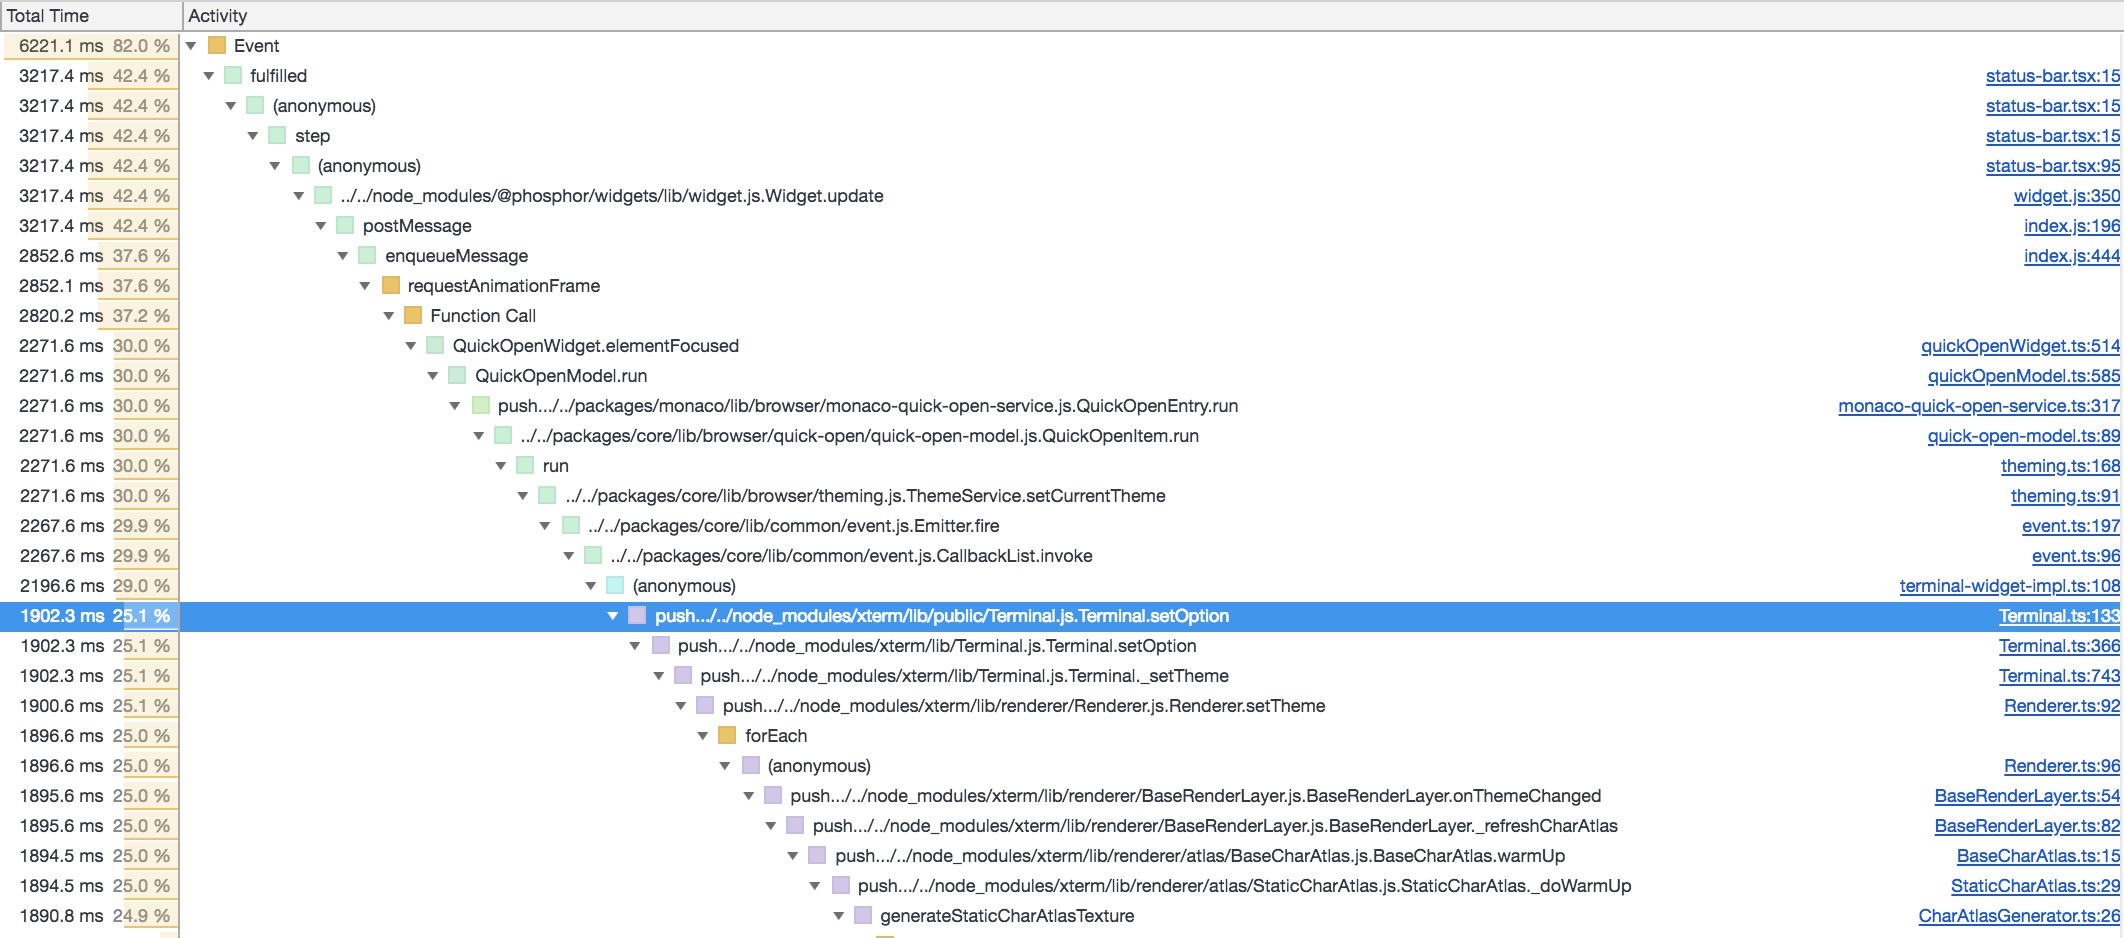The width and height of the screenshot is (2124, 938).
Task: Collapse the BaseCharAtlas.warmUp entry
Action: (793, 856)
